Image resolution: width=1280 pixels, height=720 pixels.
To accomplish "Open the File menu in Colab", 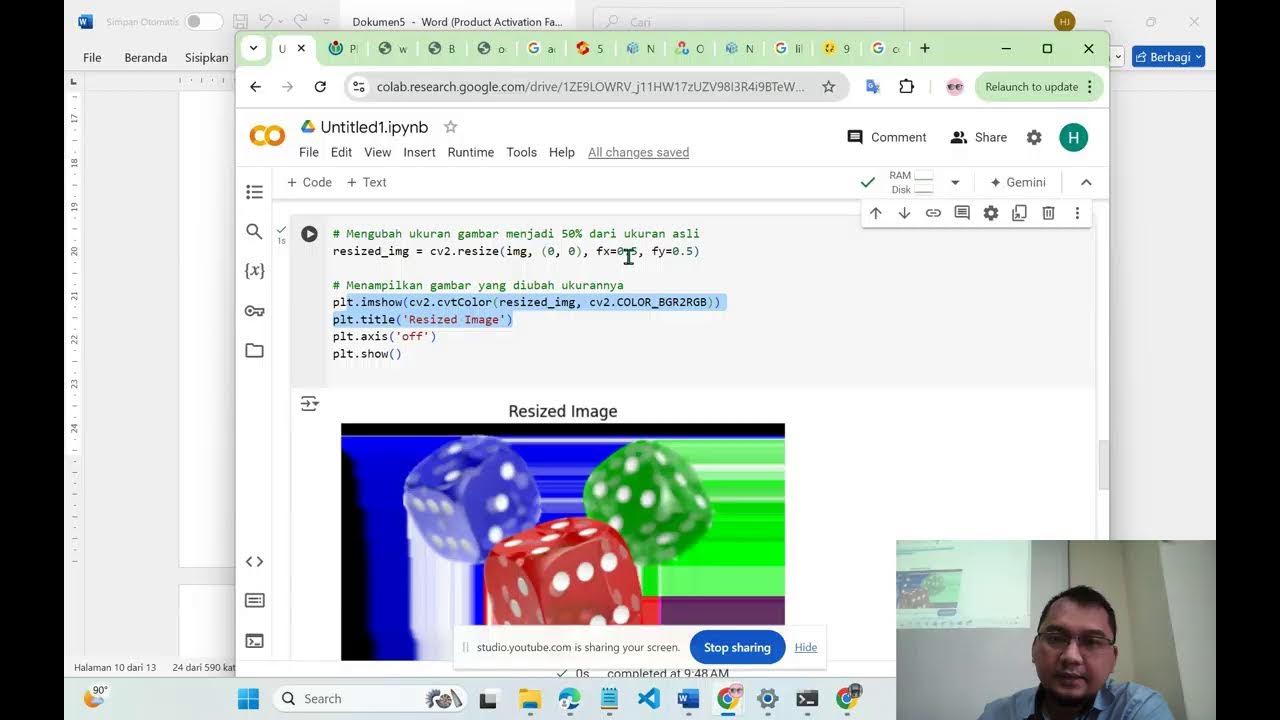I will point(309,152).
